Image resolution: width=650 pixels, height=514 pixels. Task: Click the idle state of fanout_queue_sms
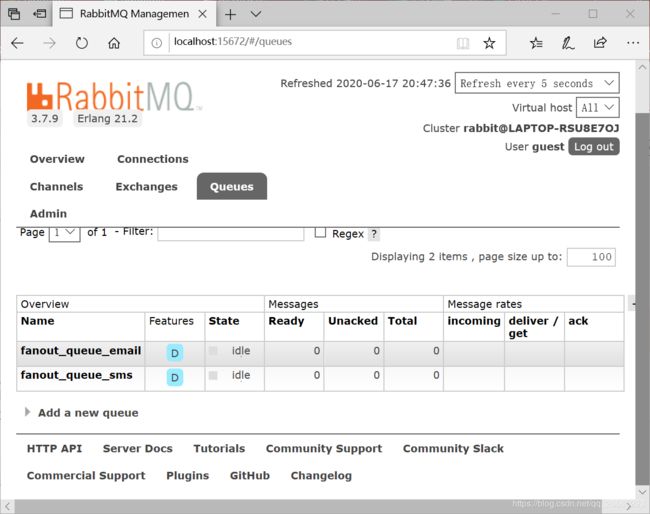(x=240, y=375)
